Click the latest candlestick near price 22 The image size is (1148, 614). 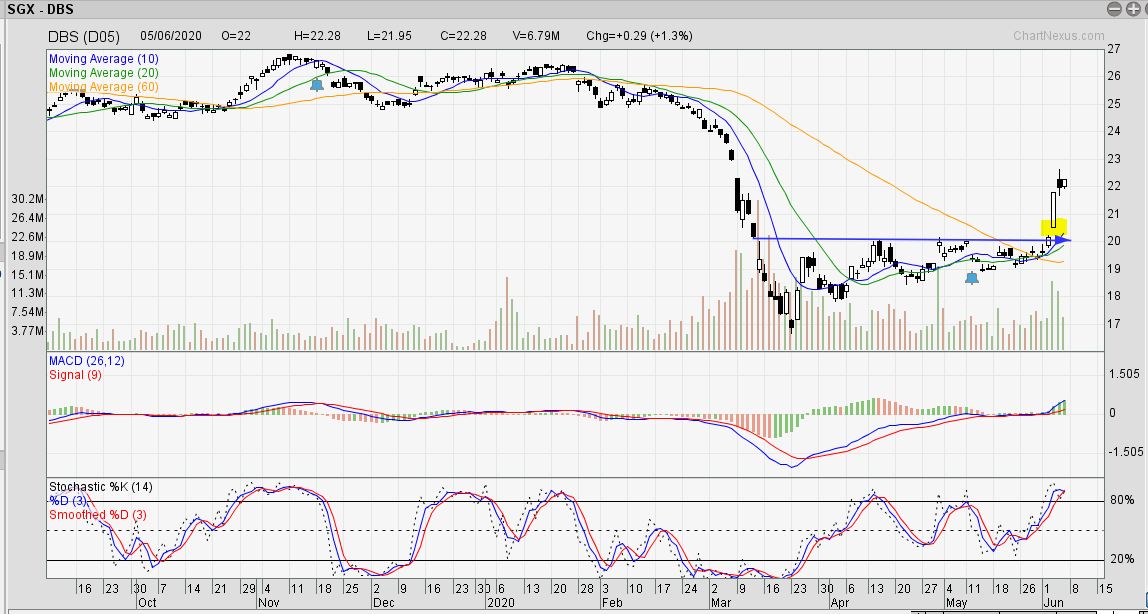tap(1063, 183)
